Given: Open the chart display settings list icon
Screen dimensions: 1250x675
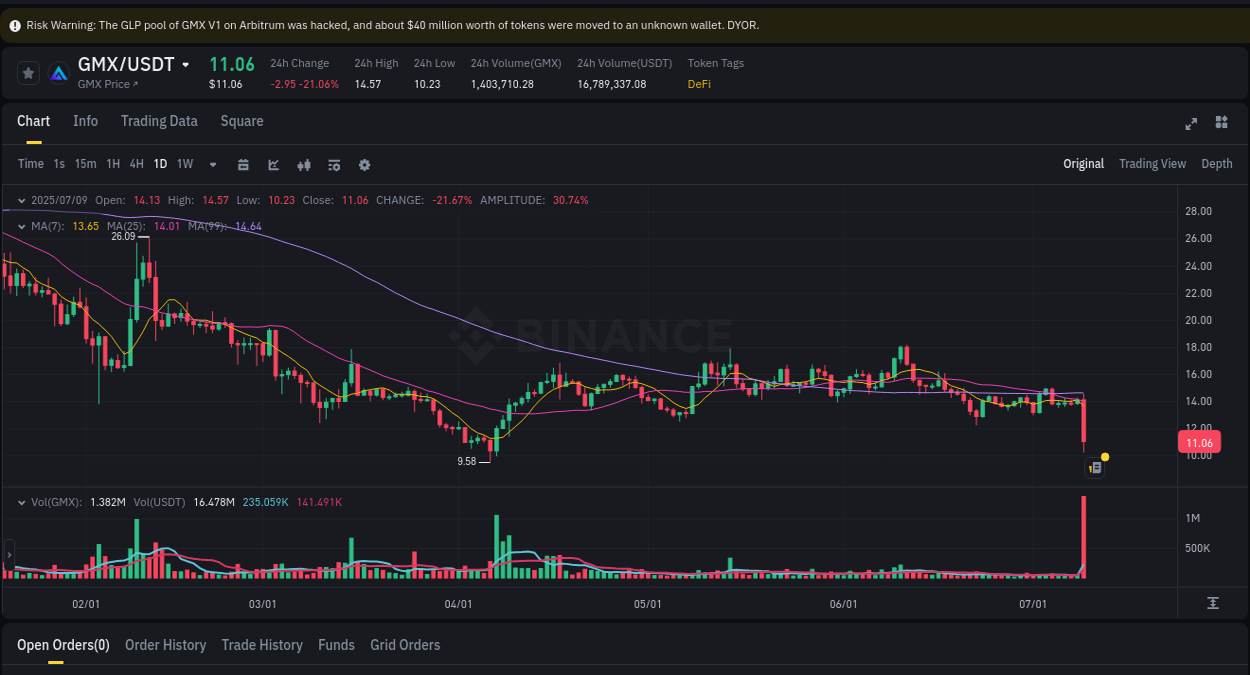Looking at the screenshot, I should (x=334, y=164).
